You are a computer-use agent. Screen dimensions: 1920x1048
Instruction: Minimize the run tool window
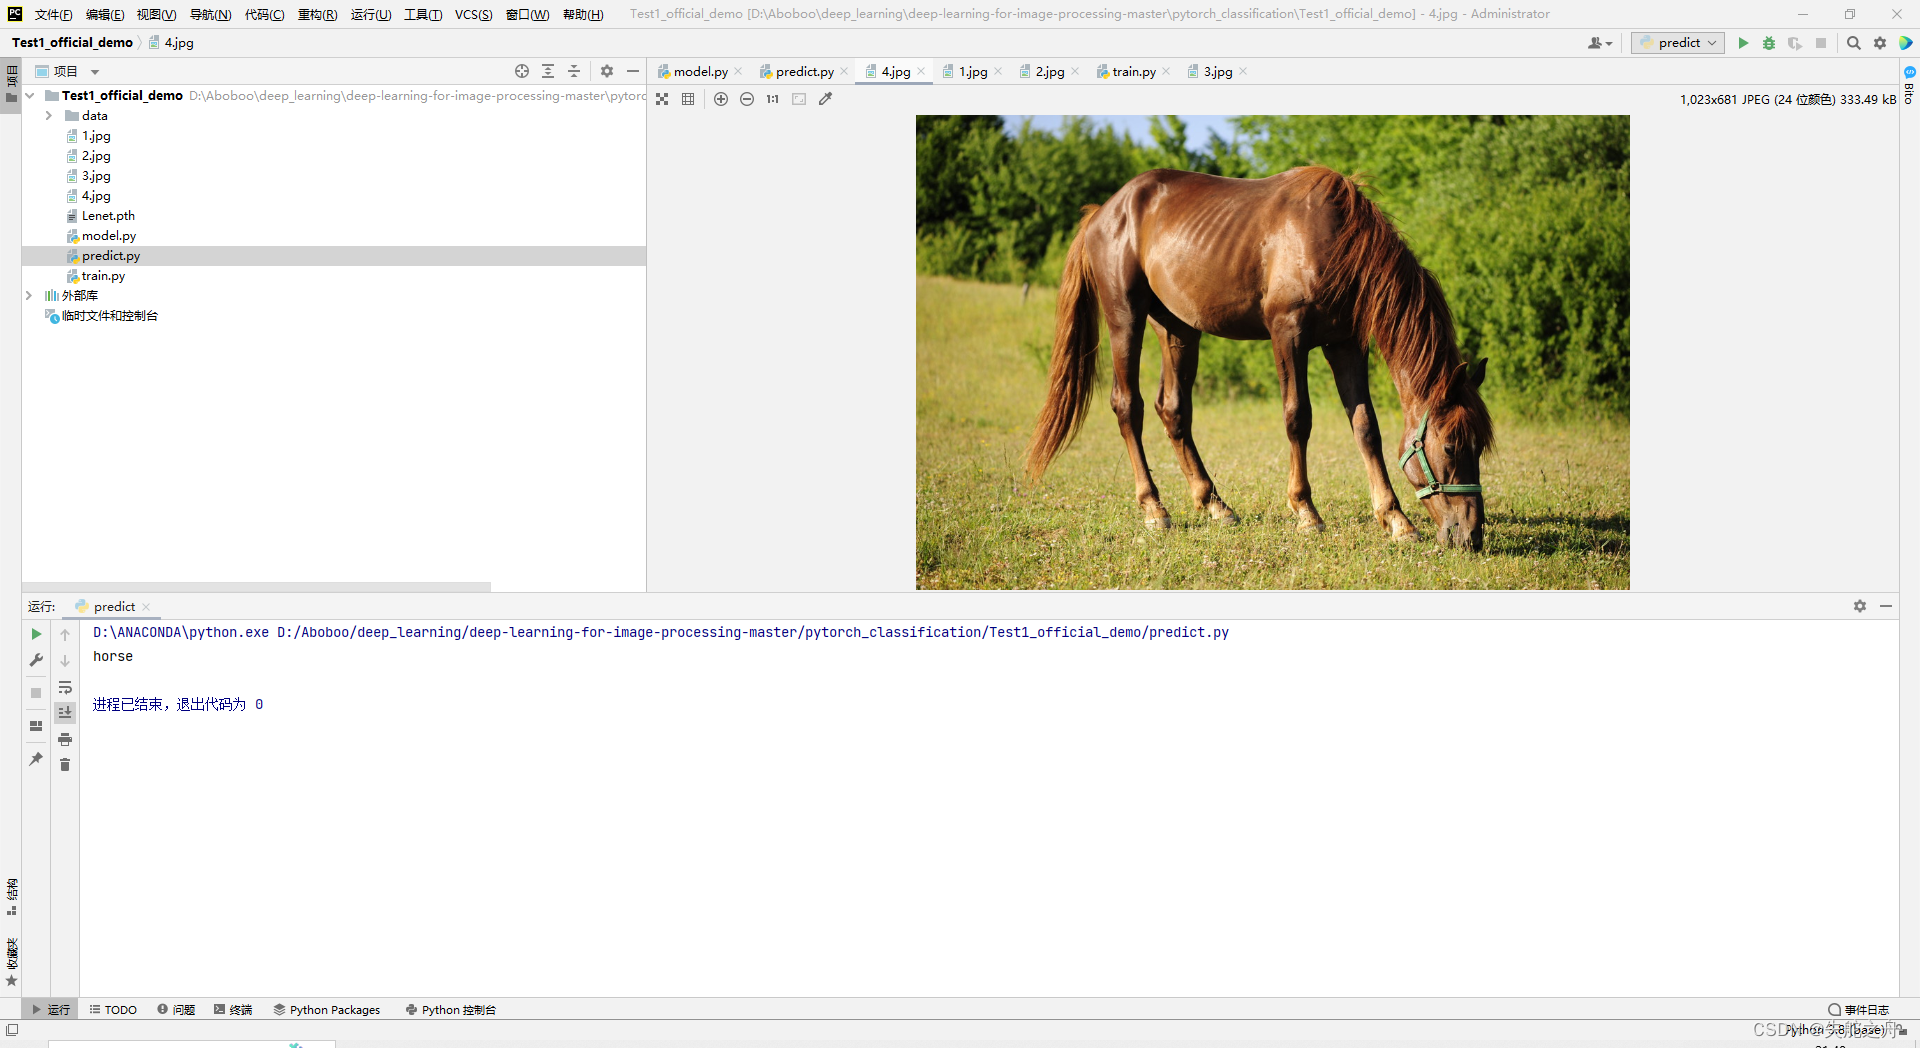click(x=1886, y=606)
